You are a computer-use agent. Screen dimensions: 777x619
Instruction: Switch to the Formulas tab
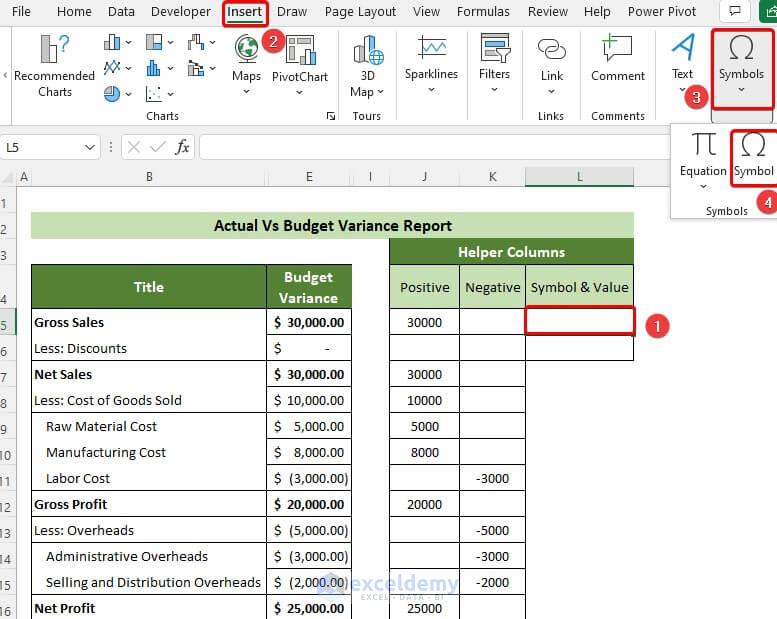click(483, 11)
